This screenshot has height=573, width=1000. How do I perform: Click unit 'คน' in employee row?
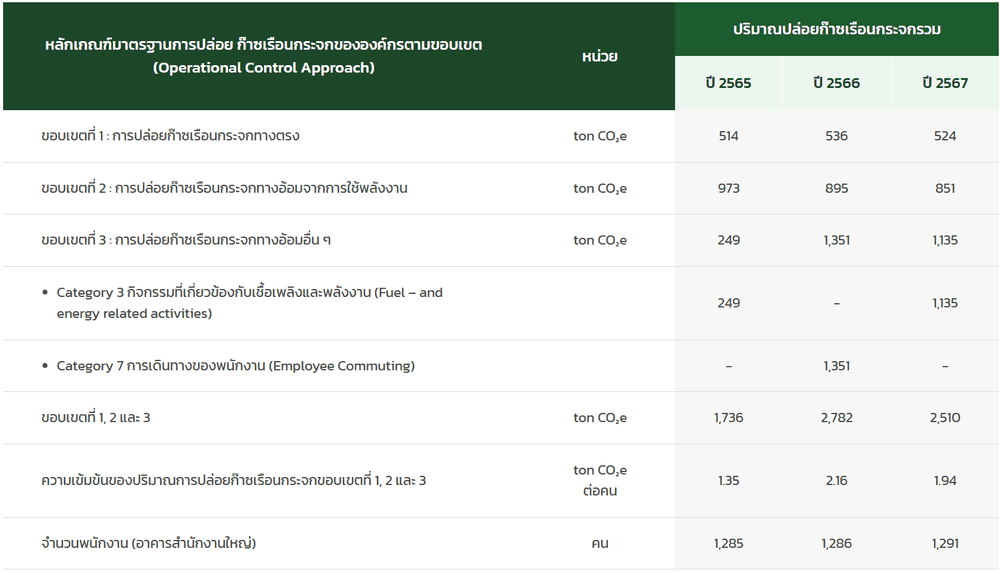point(599,544)
